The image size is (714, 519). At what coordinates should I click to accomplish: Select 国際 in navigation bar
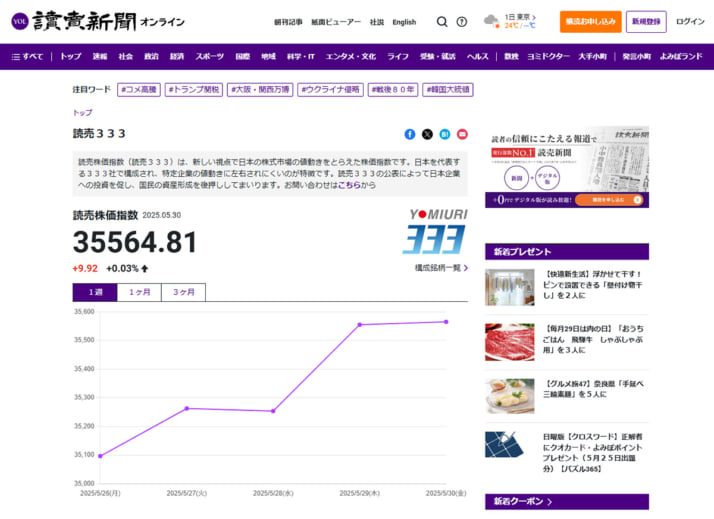pyautogui.click(x=243, y=56)
